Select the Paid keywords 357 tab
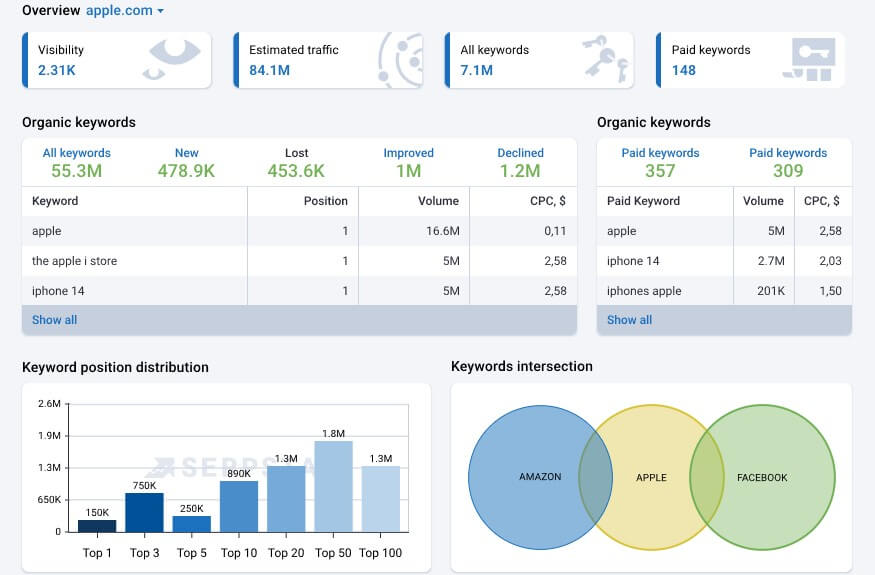This screenshot has height=575, width=875. point(660,162)
